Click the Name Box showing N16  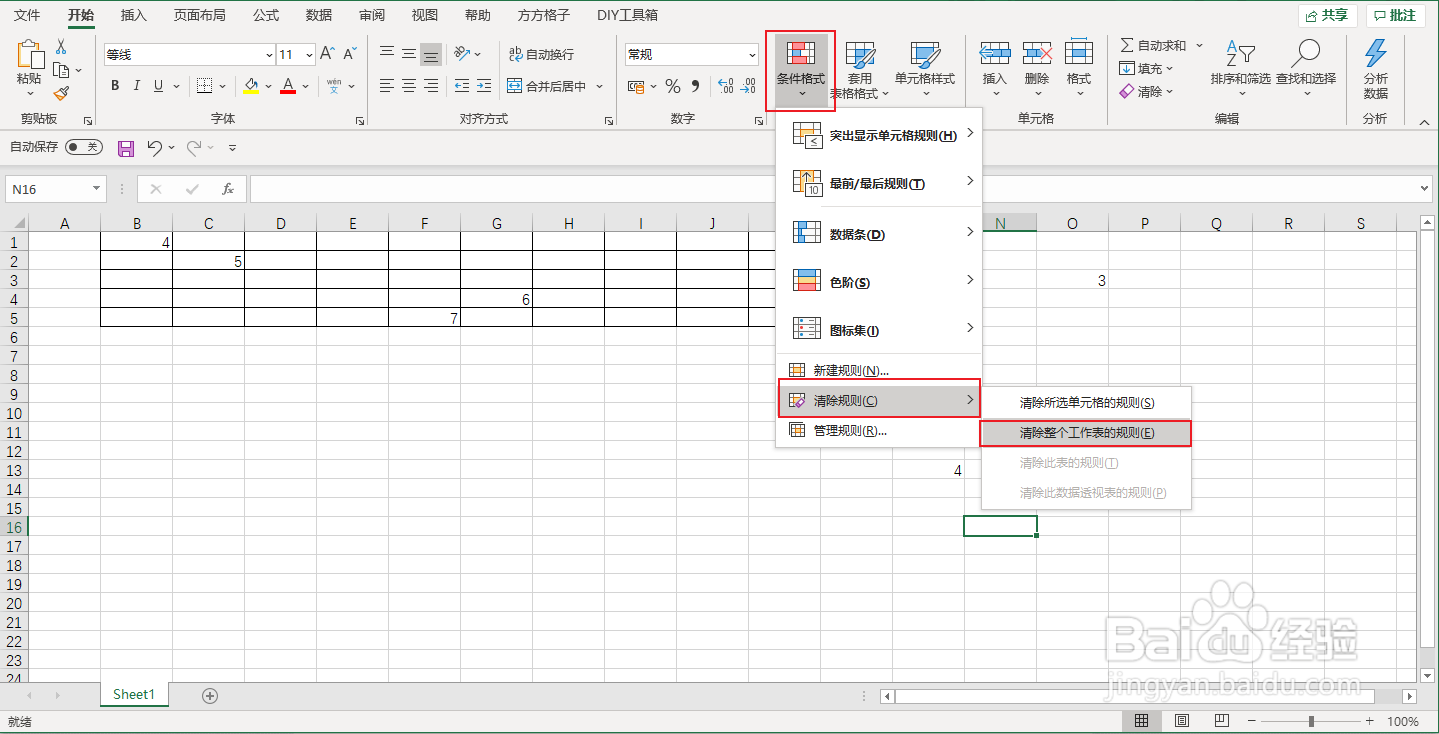pos(48,188)
